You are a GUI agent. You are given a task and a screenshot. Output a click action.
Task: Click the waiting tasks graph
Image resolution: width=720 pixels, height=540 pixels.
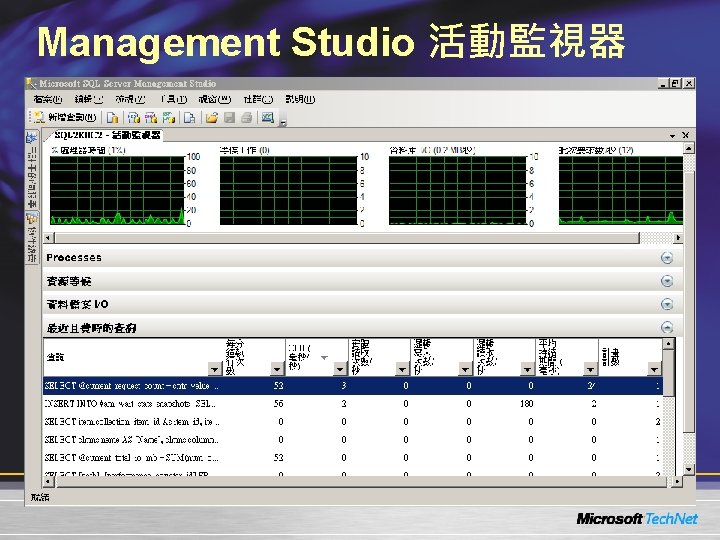click(288, 190)
